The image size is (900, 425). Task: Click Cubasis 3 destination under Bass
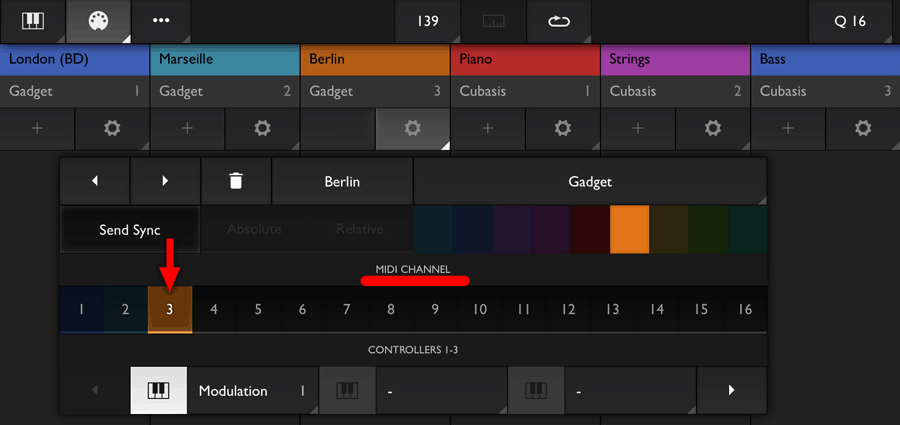[x=825, y=91]
